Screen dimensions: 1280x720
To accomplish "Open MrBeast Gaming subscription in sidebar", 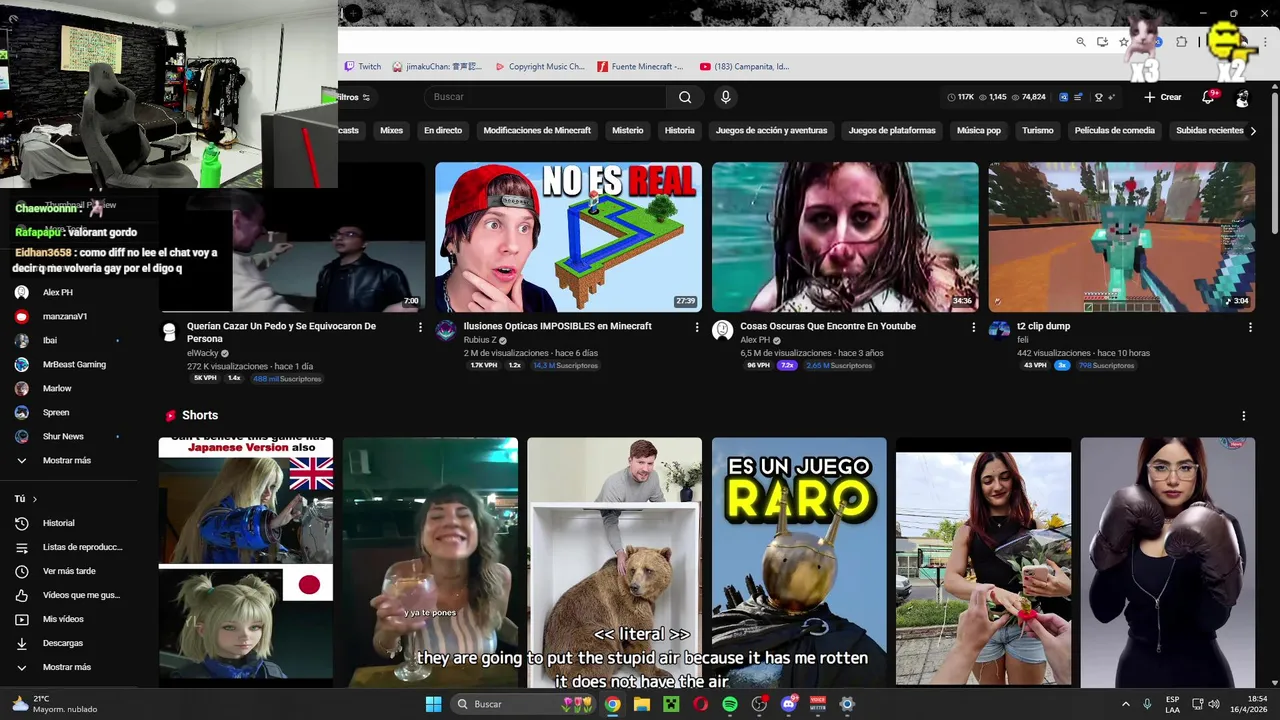I will point(66,364).
